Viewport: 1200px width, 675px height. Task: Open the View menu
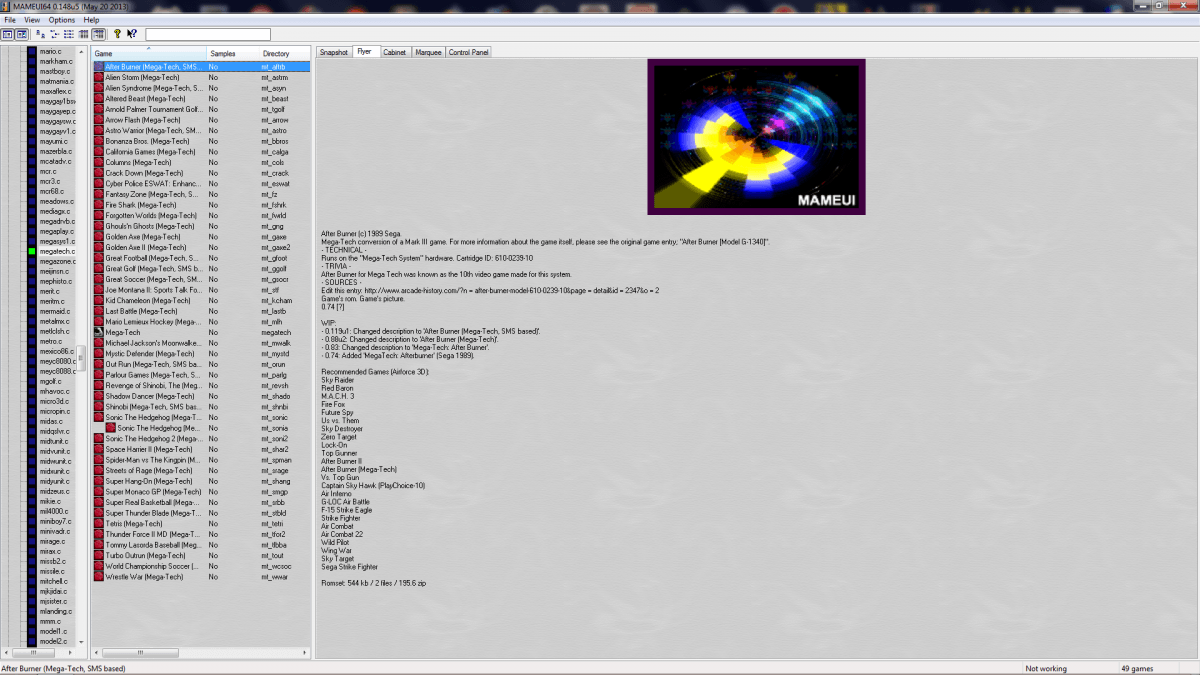point(32,20)
